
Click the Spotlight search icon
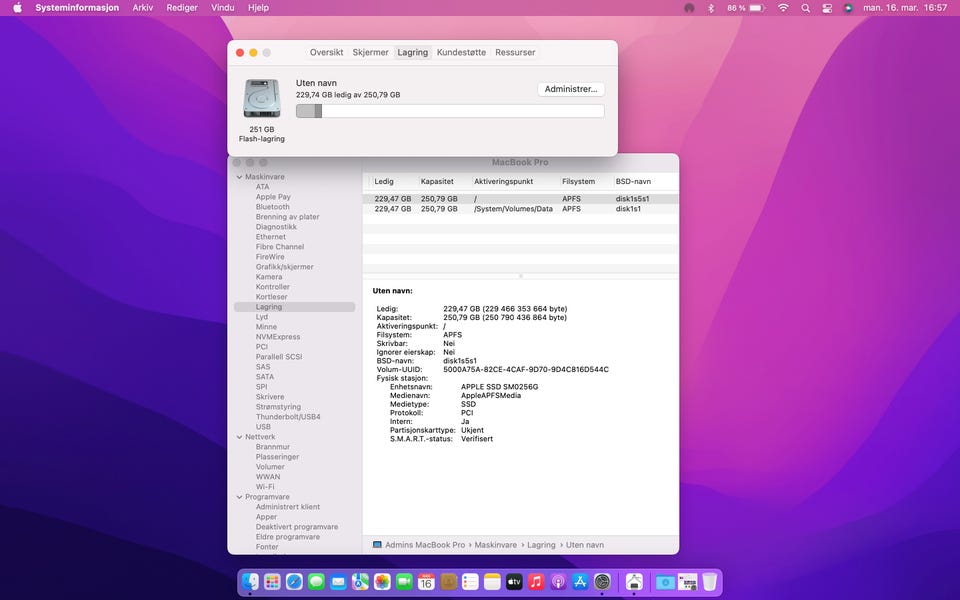click(x=805, y=8)
